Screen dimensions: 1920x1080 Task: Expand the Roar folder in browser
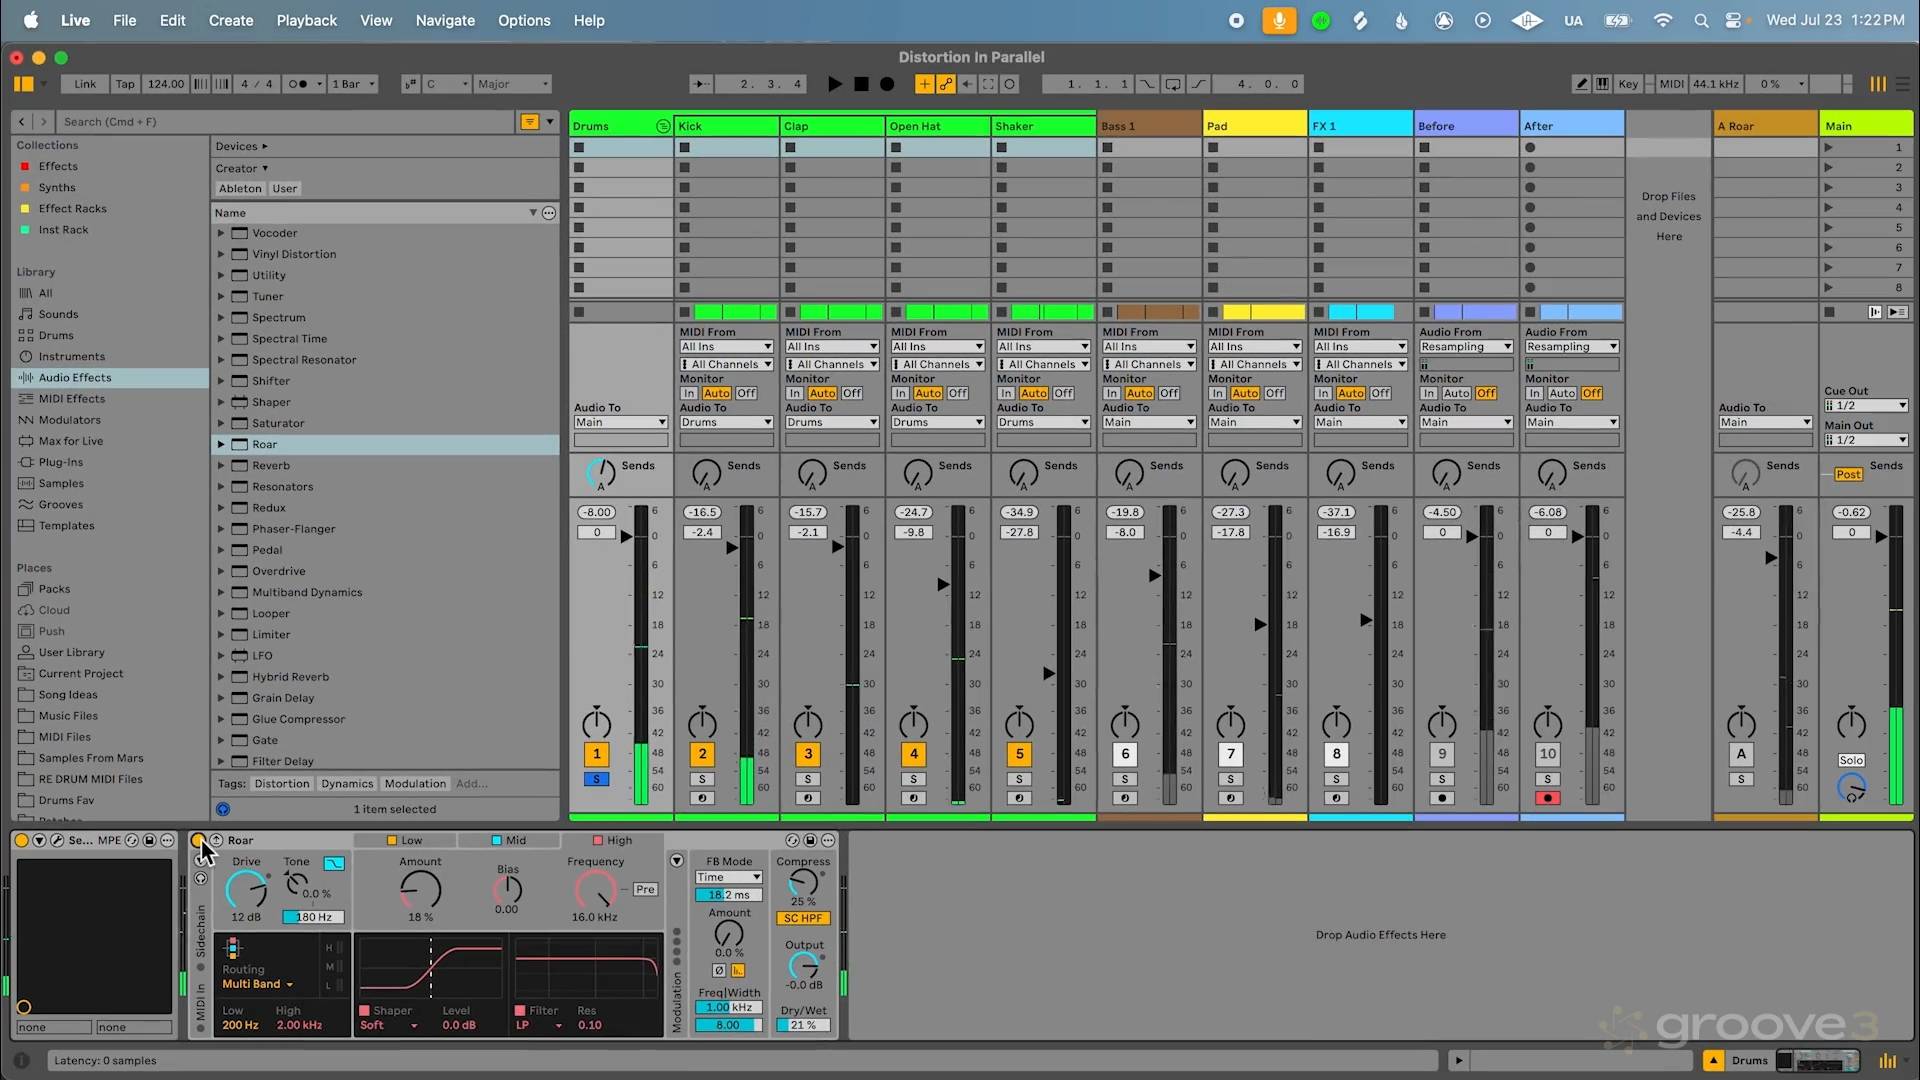221,444
